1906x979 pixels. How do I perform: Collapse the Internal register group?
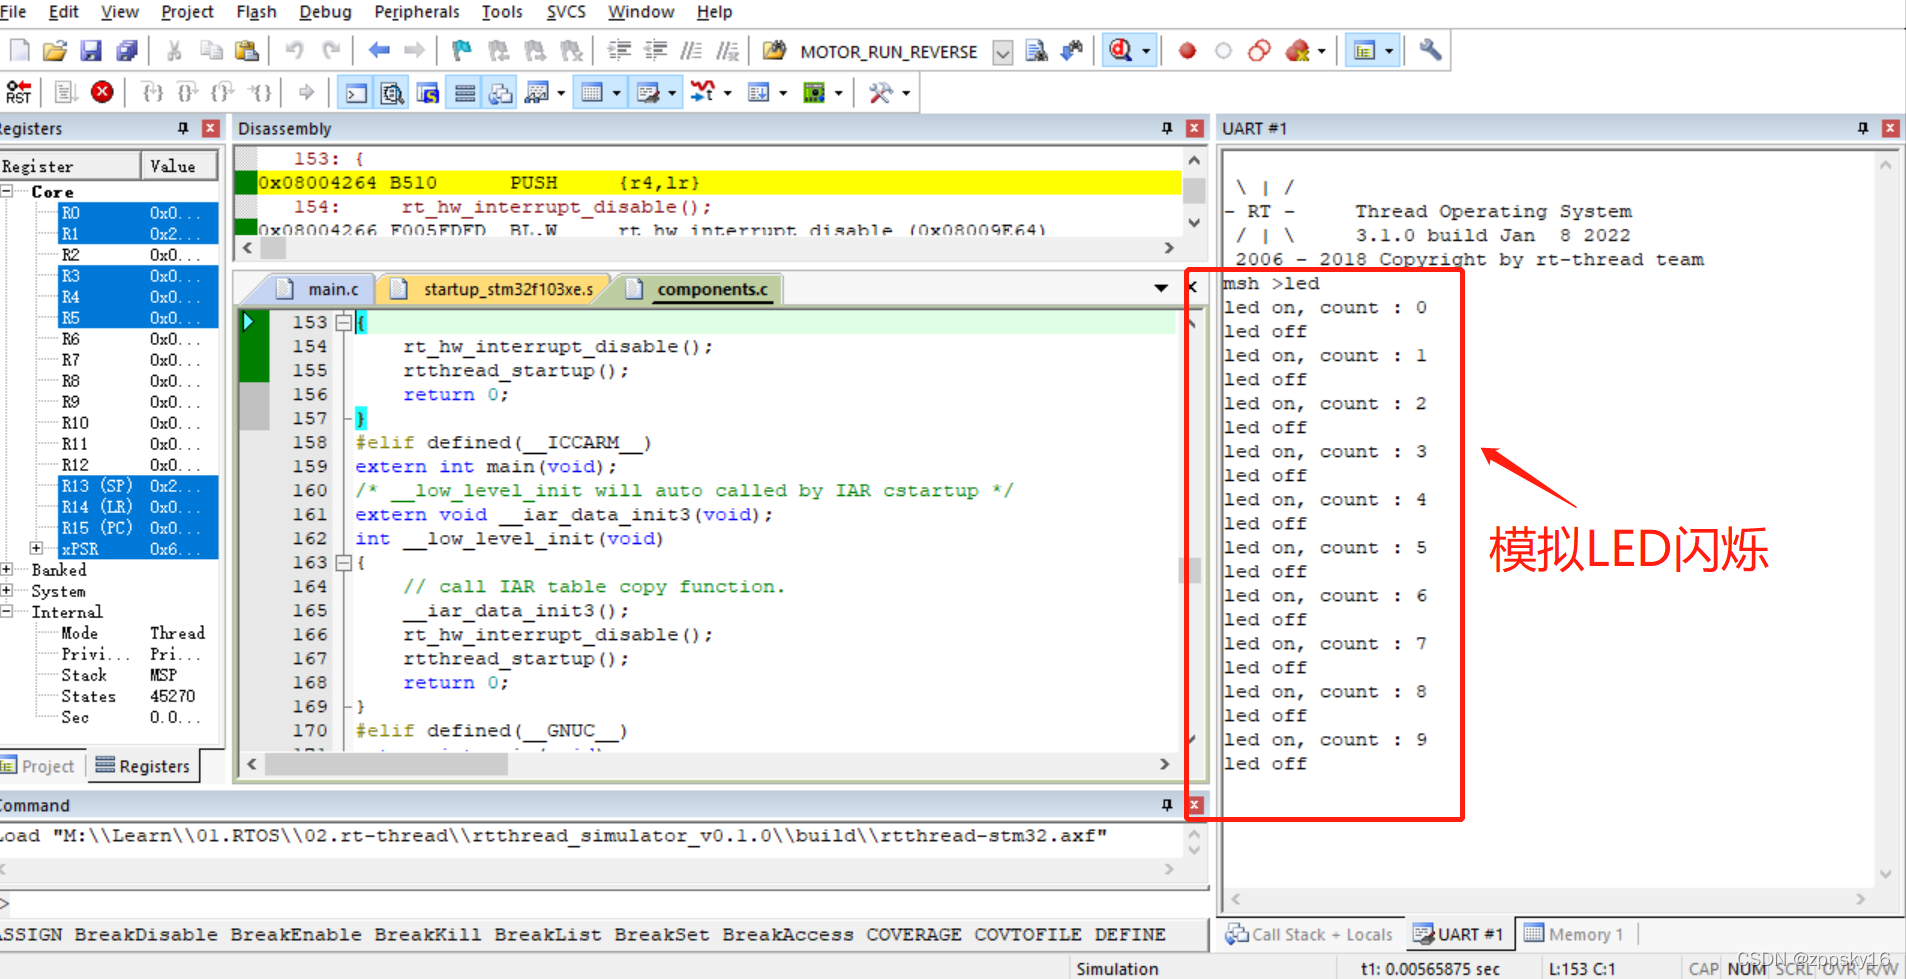pyautogui.click(x=7, y=611)
